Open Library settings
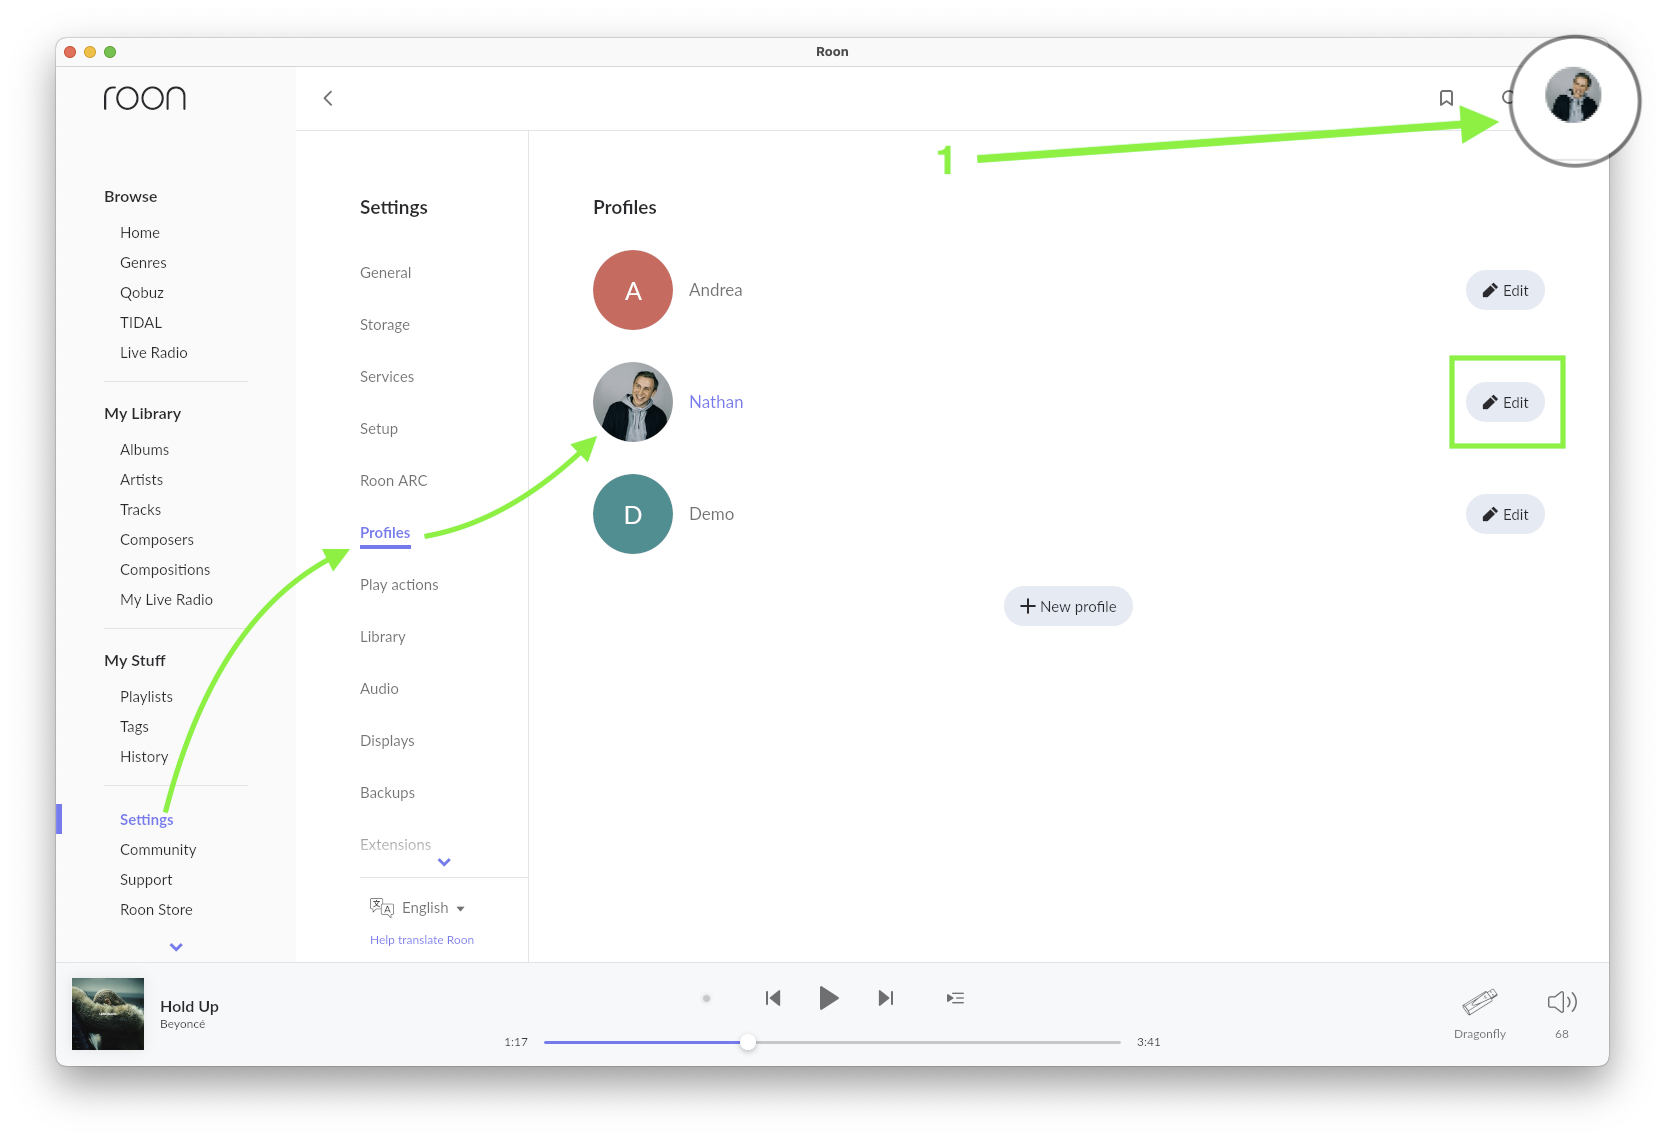The image size is (1665, 1140). pos(383,637)
